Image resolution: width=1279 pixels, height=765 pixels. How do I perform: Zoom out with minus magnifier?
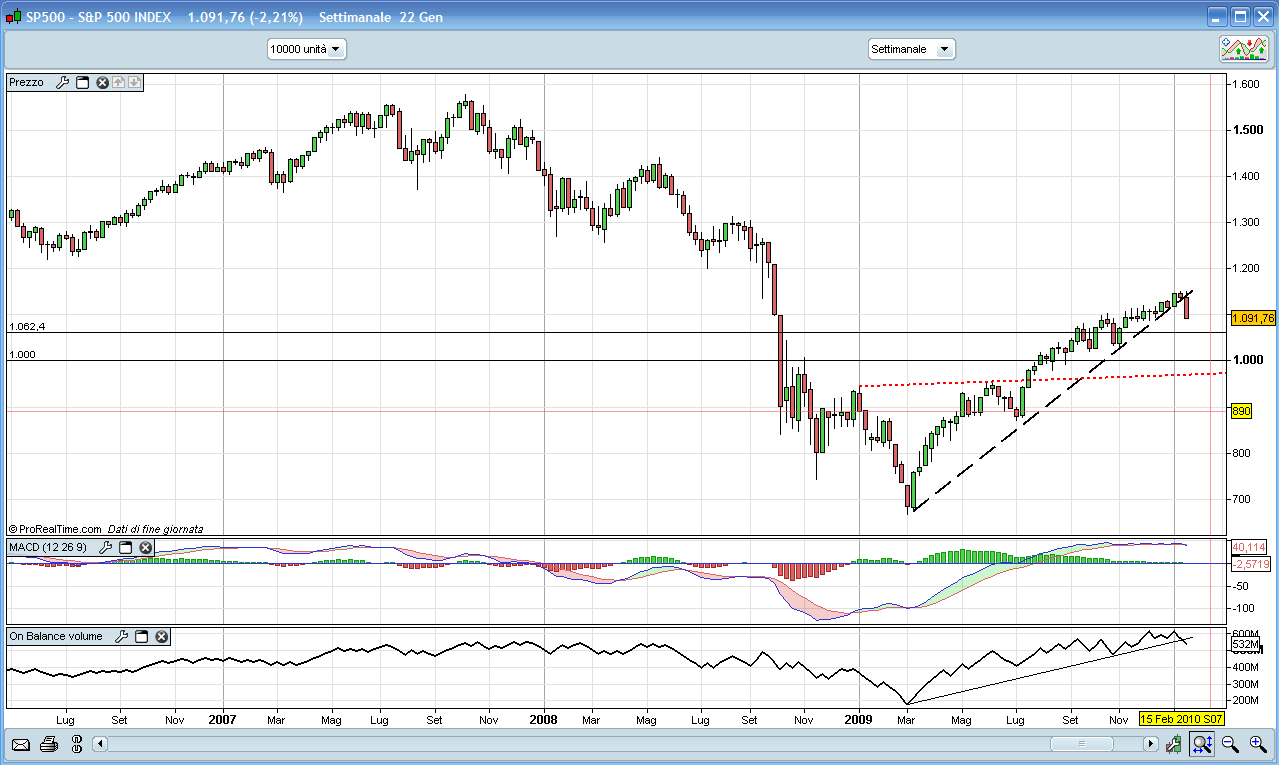click(1231, 744)
